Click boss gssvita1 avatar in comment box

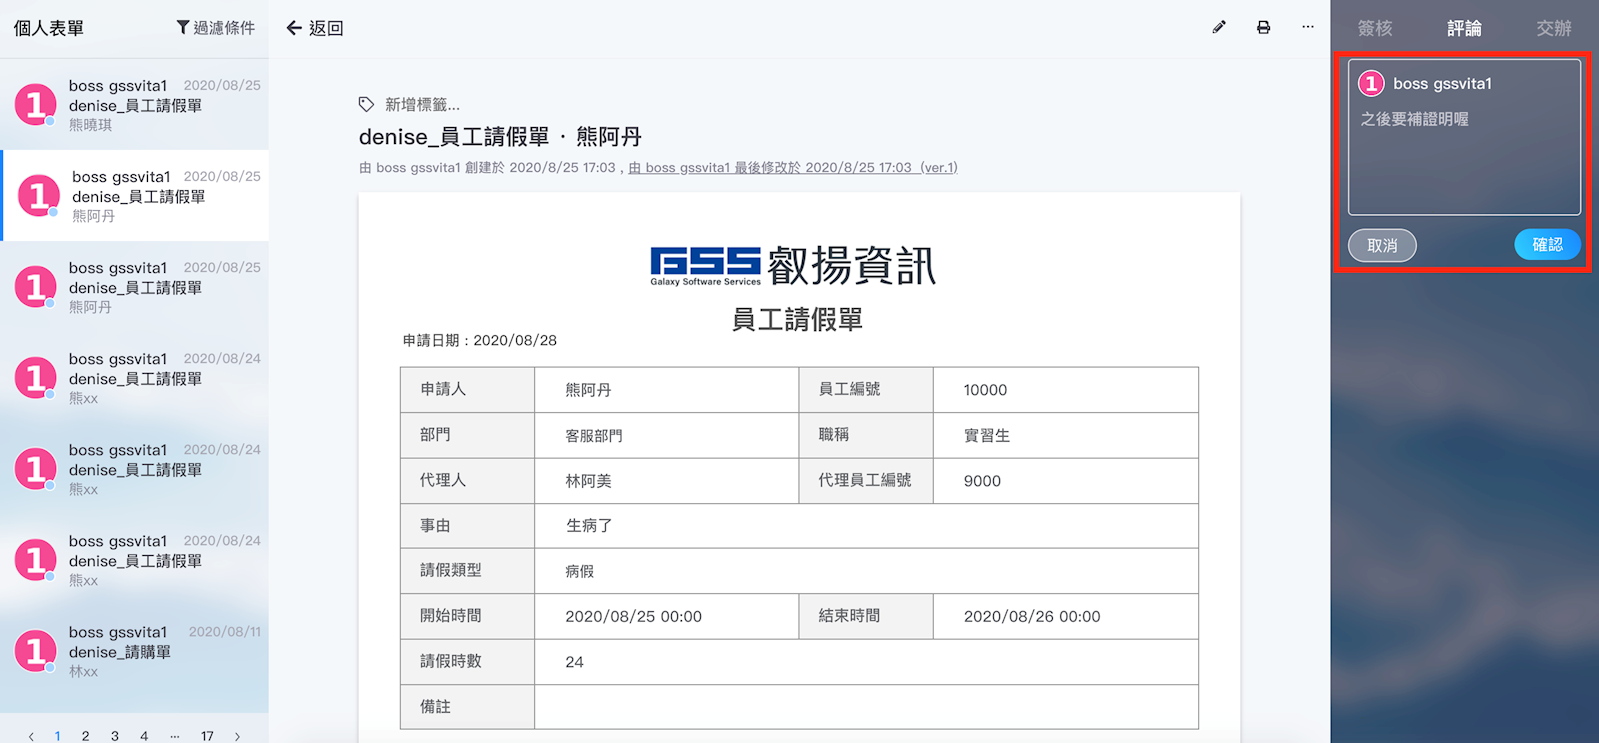(1371, 84)
